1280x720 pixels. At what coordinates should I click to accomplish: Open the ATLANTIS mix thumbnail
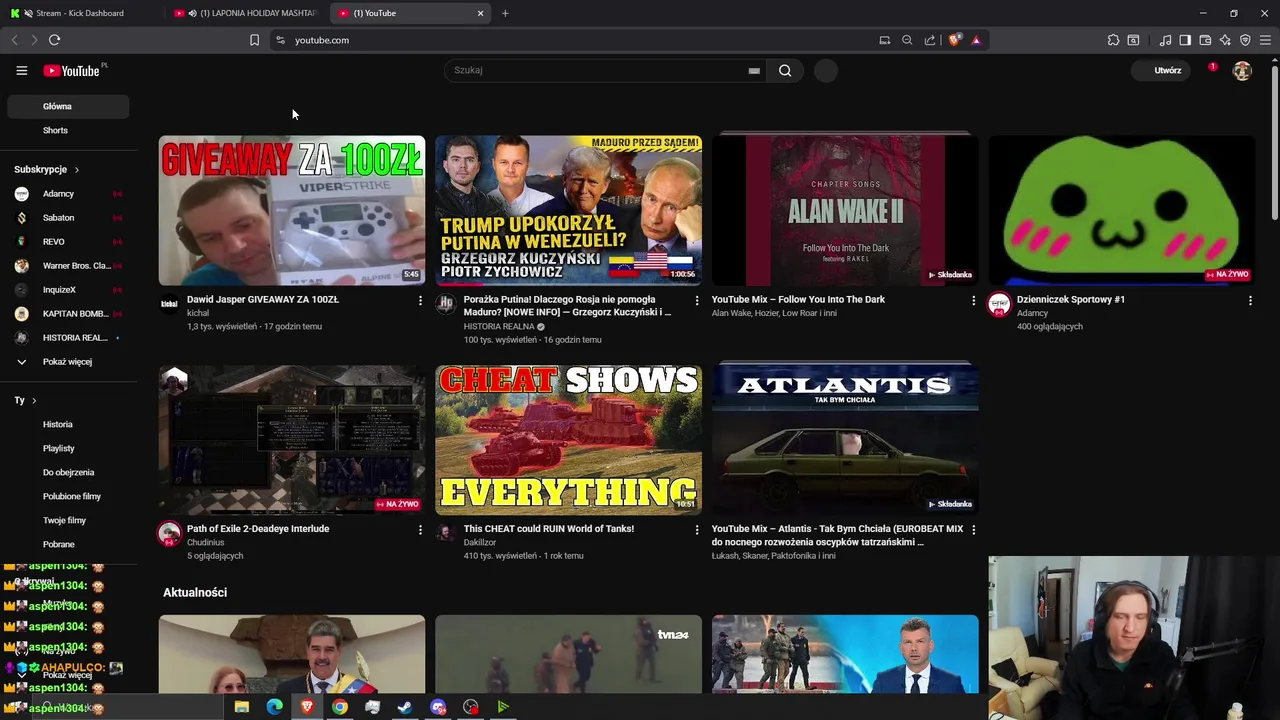pos(845,440)
